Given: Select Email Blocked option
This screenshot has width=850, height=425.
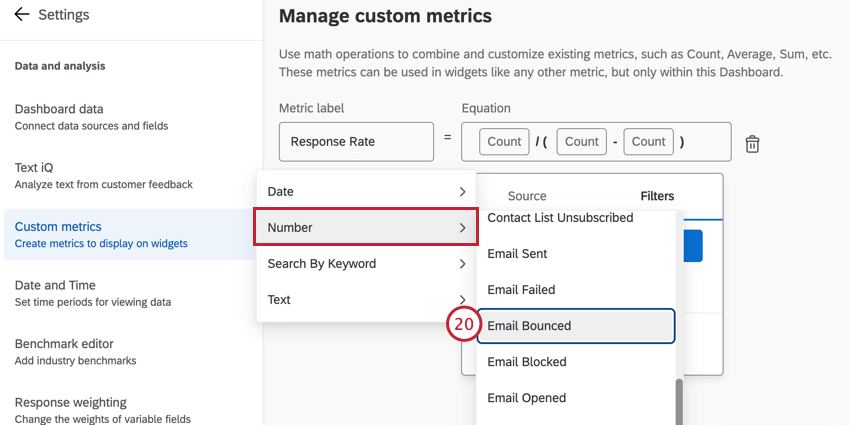Looking at the screenshot, I should 575,362.
